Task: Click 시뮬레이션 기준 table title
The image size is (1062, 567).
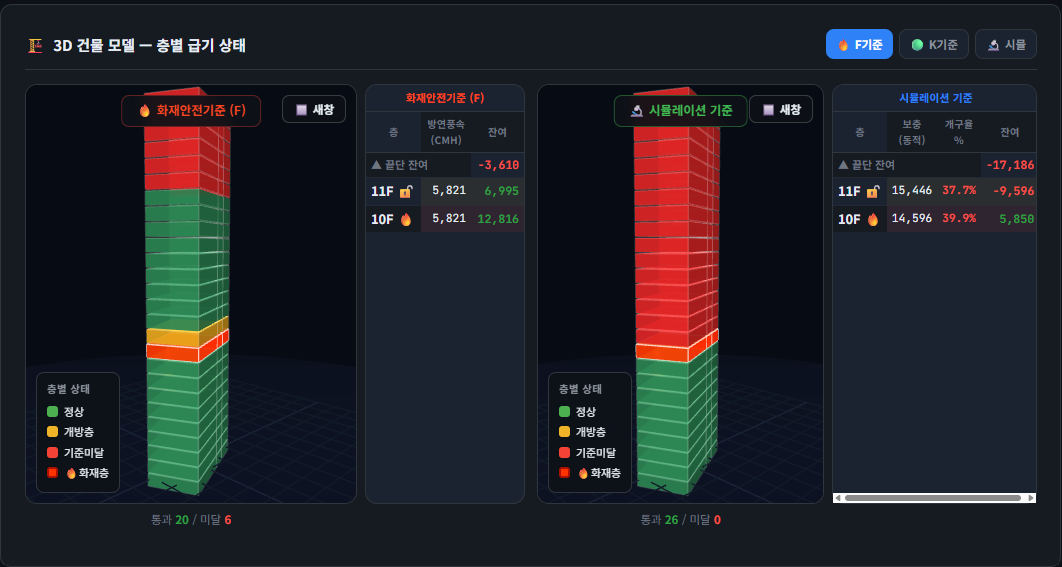Action: tap(935, 98)
